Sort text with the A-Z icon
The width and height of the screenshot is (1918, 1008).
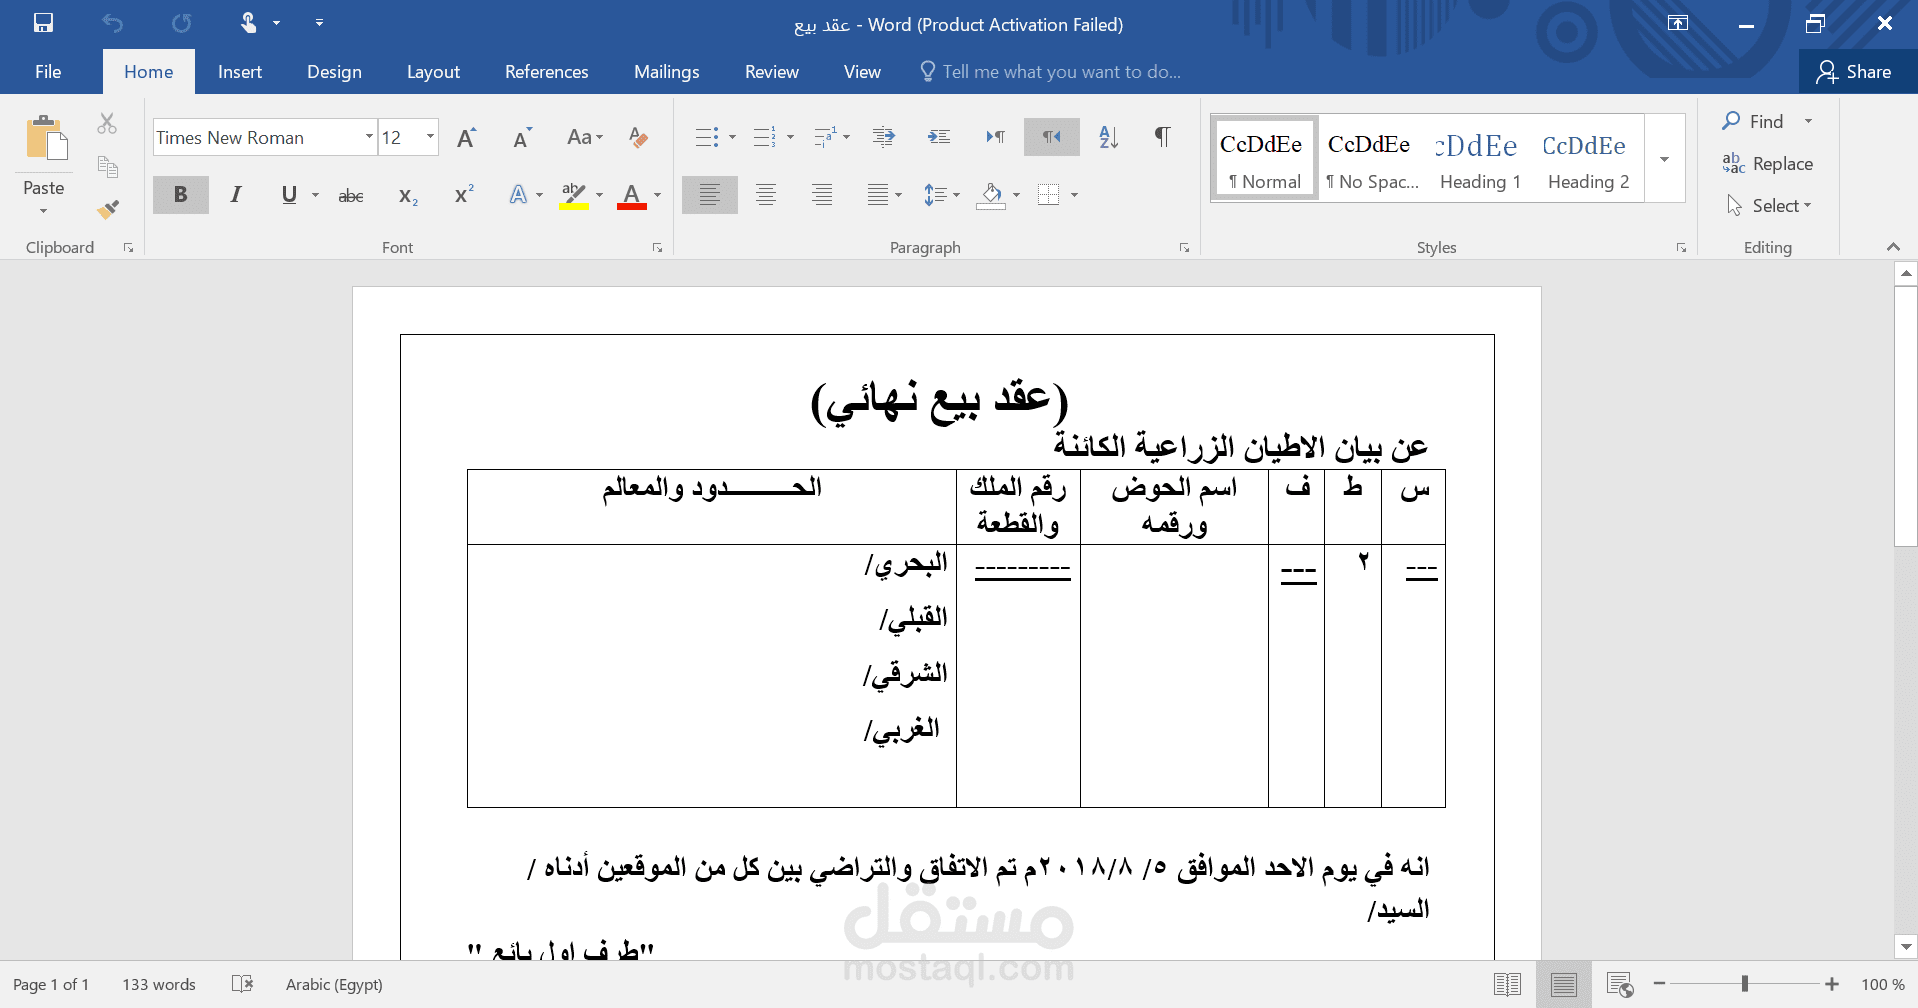pos(1108,137)
